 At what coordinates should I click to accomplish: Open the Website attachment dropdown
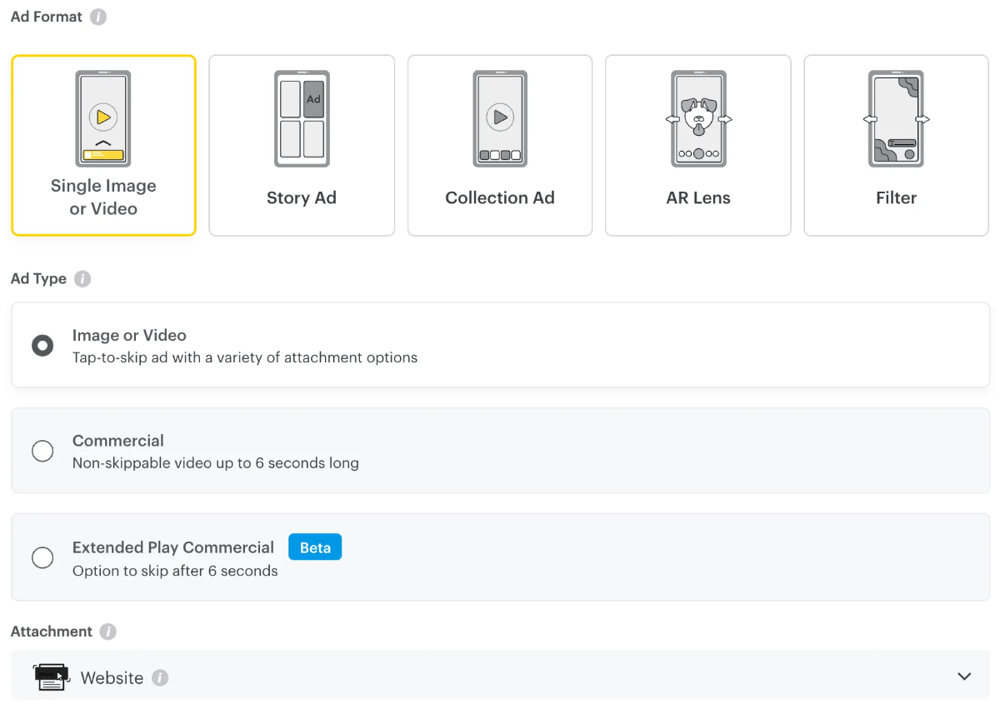[500, 677]
